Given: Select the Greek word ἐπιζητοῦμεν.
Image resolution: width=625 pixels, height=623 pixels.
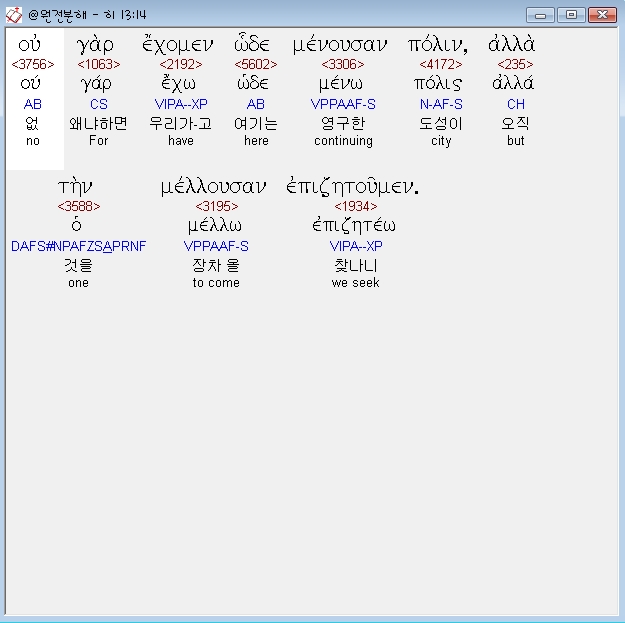Looking at the screenshot, I should (x=353, y=187).
